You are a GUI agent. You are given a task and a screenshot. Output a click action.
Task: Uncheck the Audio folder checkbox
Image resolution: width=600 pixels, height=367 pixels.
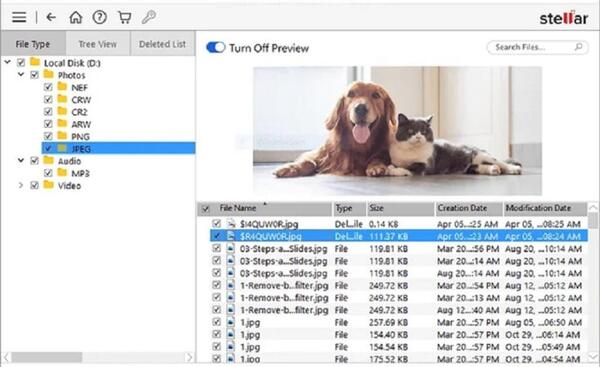[34, 161]
